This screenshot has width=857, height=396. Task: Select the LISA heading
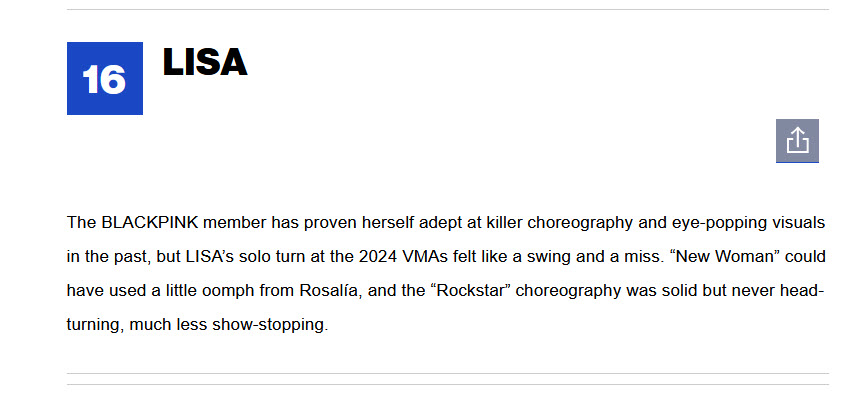click(205, 62)
